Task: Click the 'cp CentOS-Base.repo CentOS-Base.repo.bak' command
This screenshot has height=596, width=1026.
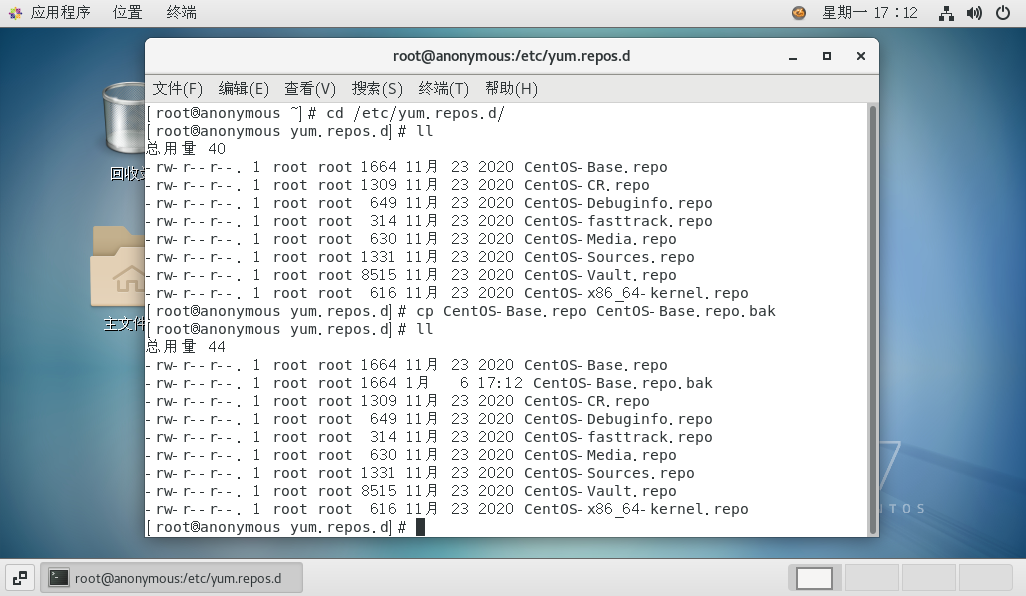Action: pos(596,311)
